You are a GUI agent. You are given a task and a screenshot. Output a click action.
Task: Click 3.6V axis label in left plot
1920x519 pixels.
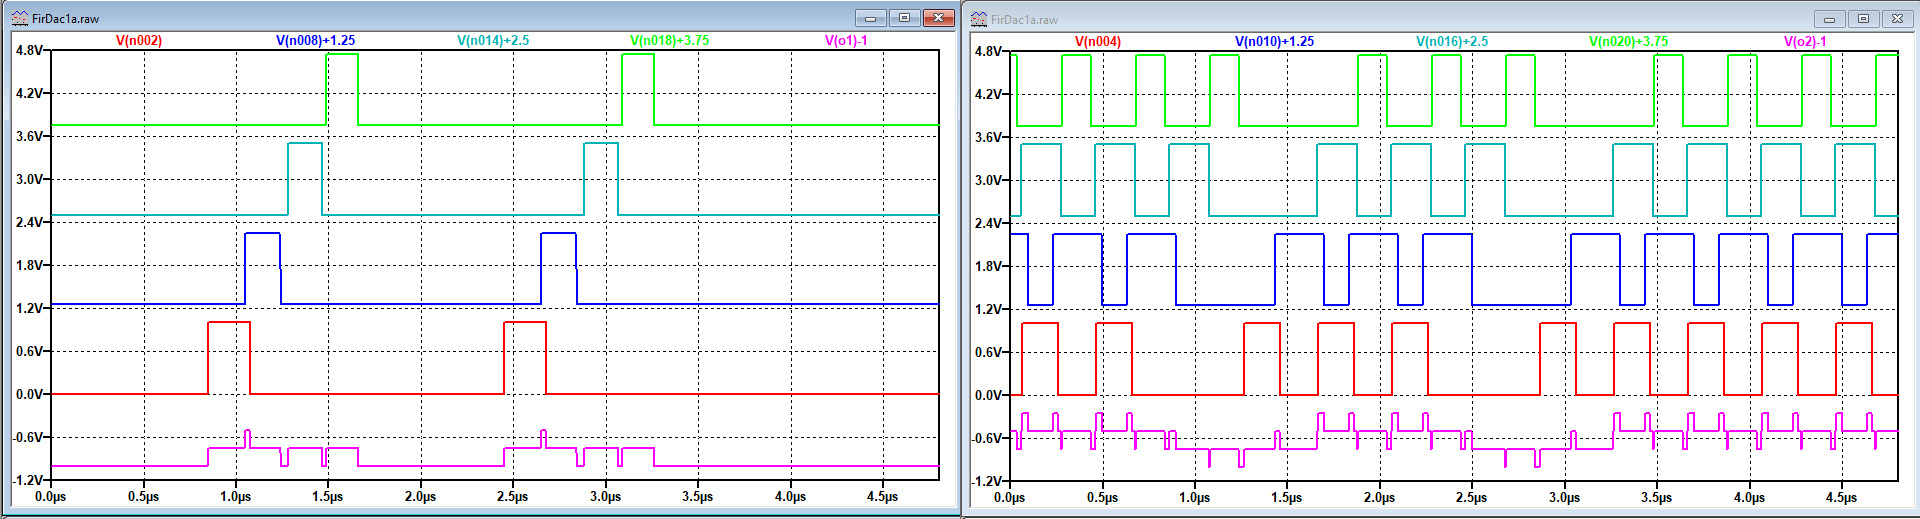tap(29, 136)
